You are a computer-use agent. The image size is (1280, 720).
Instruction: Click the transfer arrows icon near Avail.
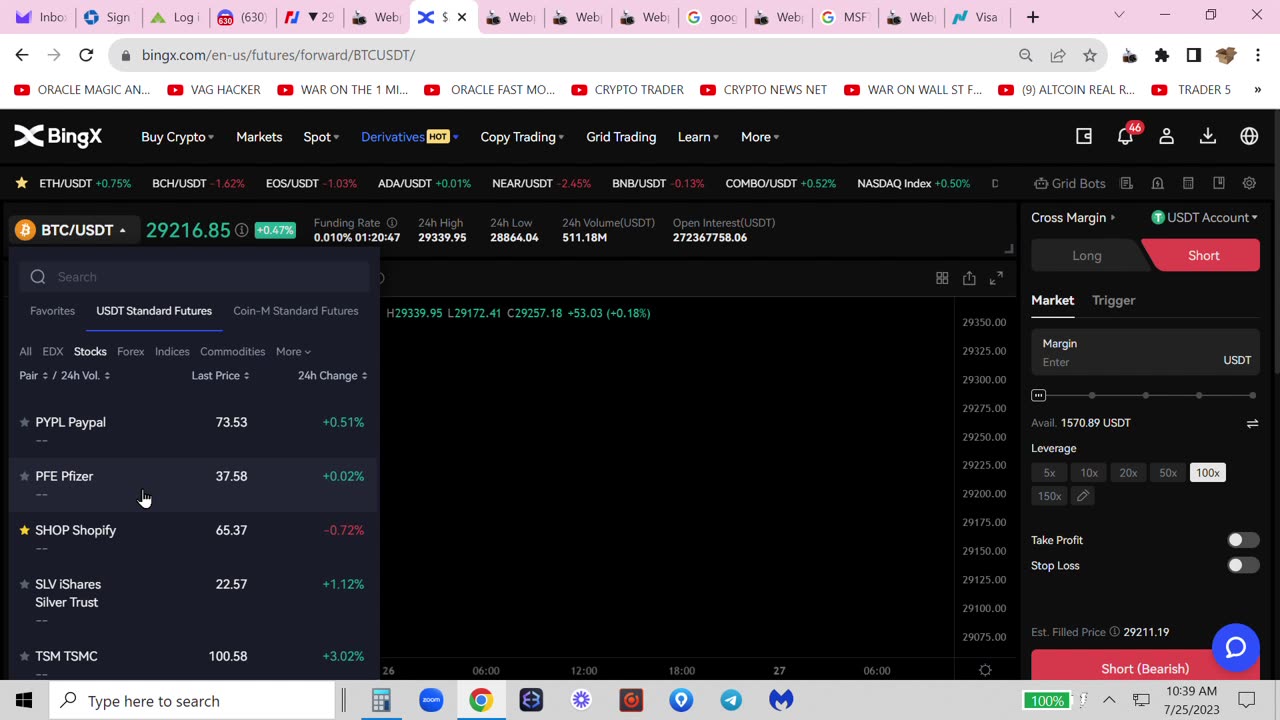coord(1252,423)
